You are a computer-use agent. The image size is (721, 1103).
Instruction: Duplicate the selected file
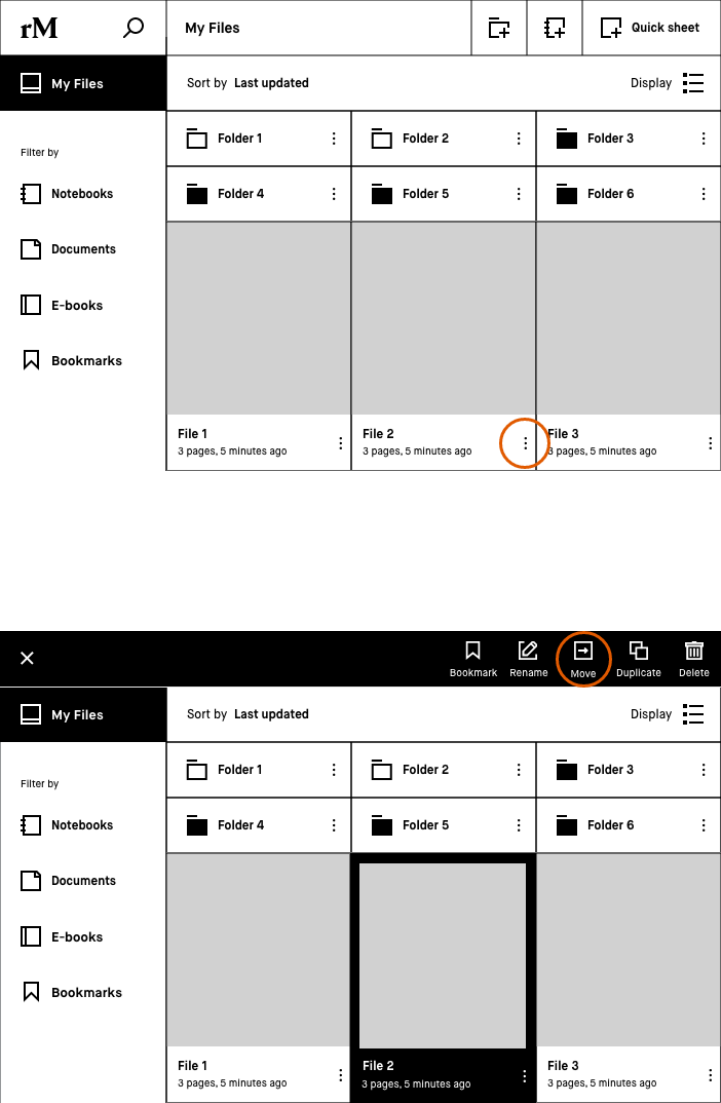tap(639, 659)
